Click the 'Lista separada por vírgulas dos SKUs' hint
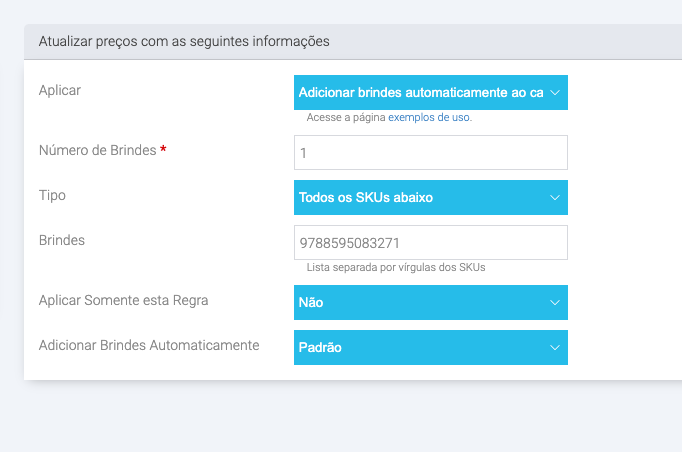This screenshot has width=682, height=452. (x=396, y=267)
